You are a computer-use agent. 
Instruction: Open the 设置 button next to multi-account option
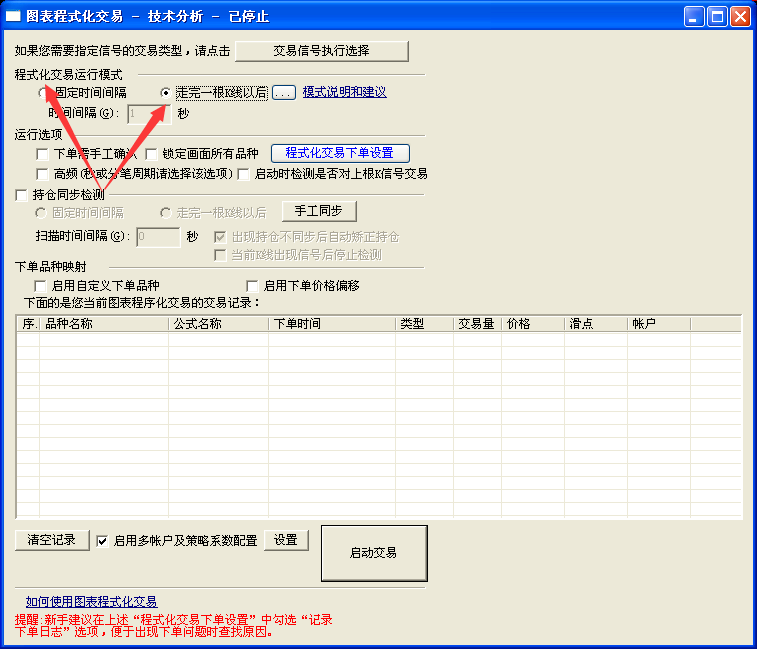coord(286,540)
